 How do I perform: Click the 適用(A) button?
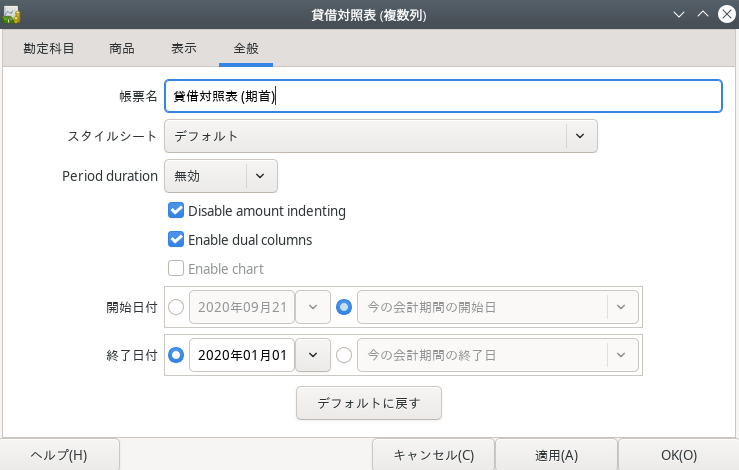coord(557,455)
